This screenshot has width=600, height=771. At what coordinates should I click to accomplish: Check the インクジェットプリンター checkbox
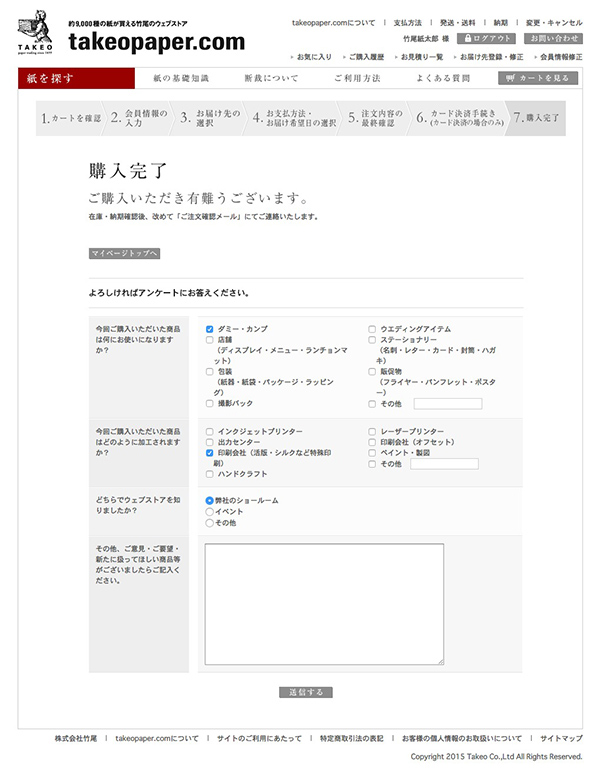coord(209,431)
